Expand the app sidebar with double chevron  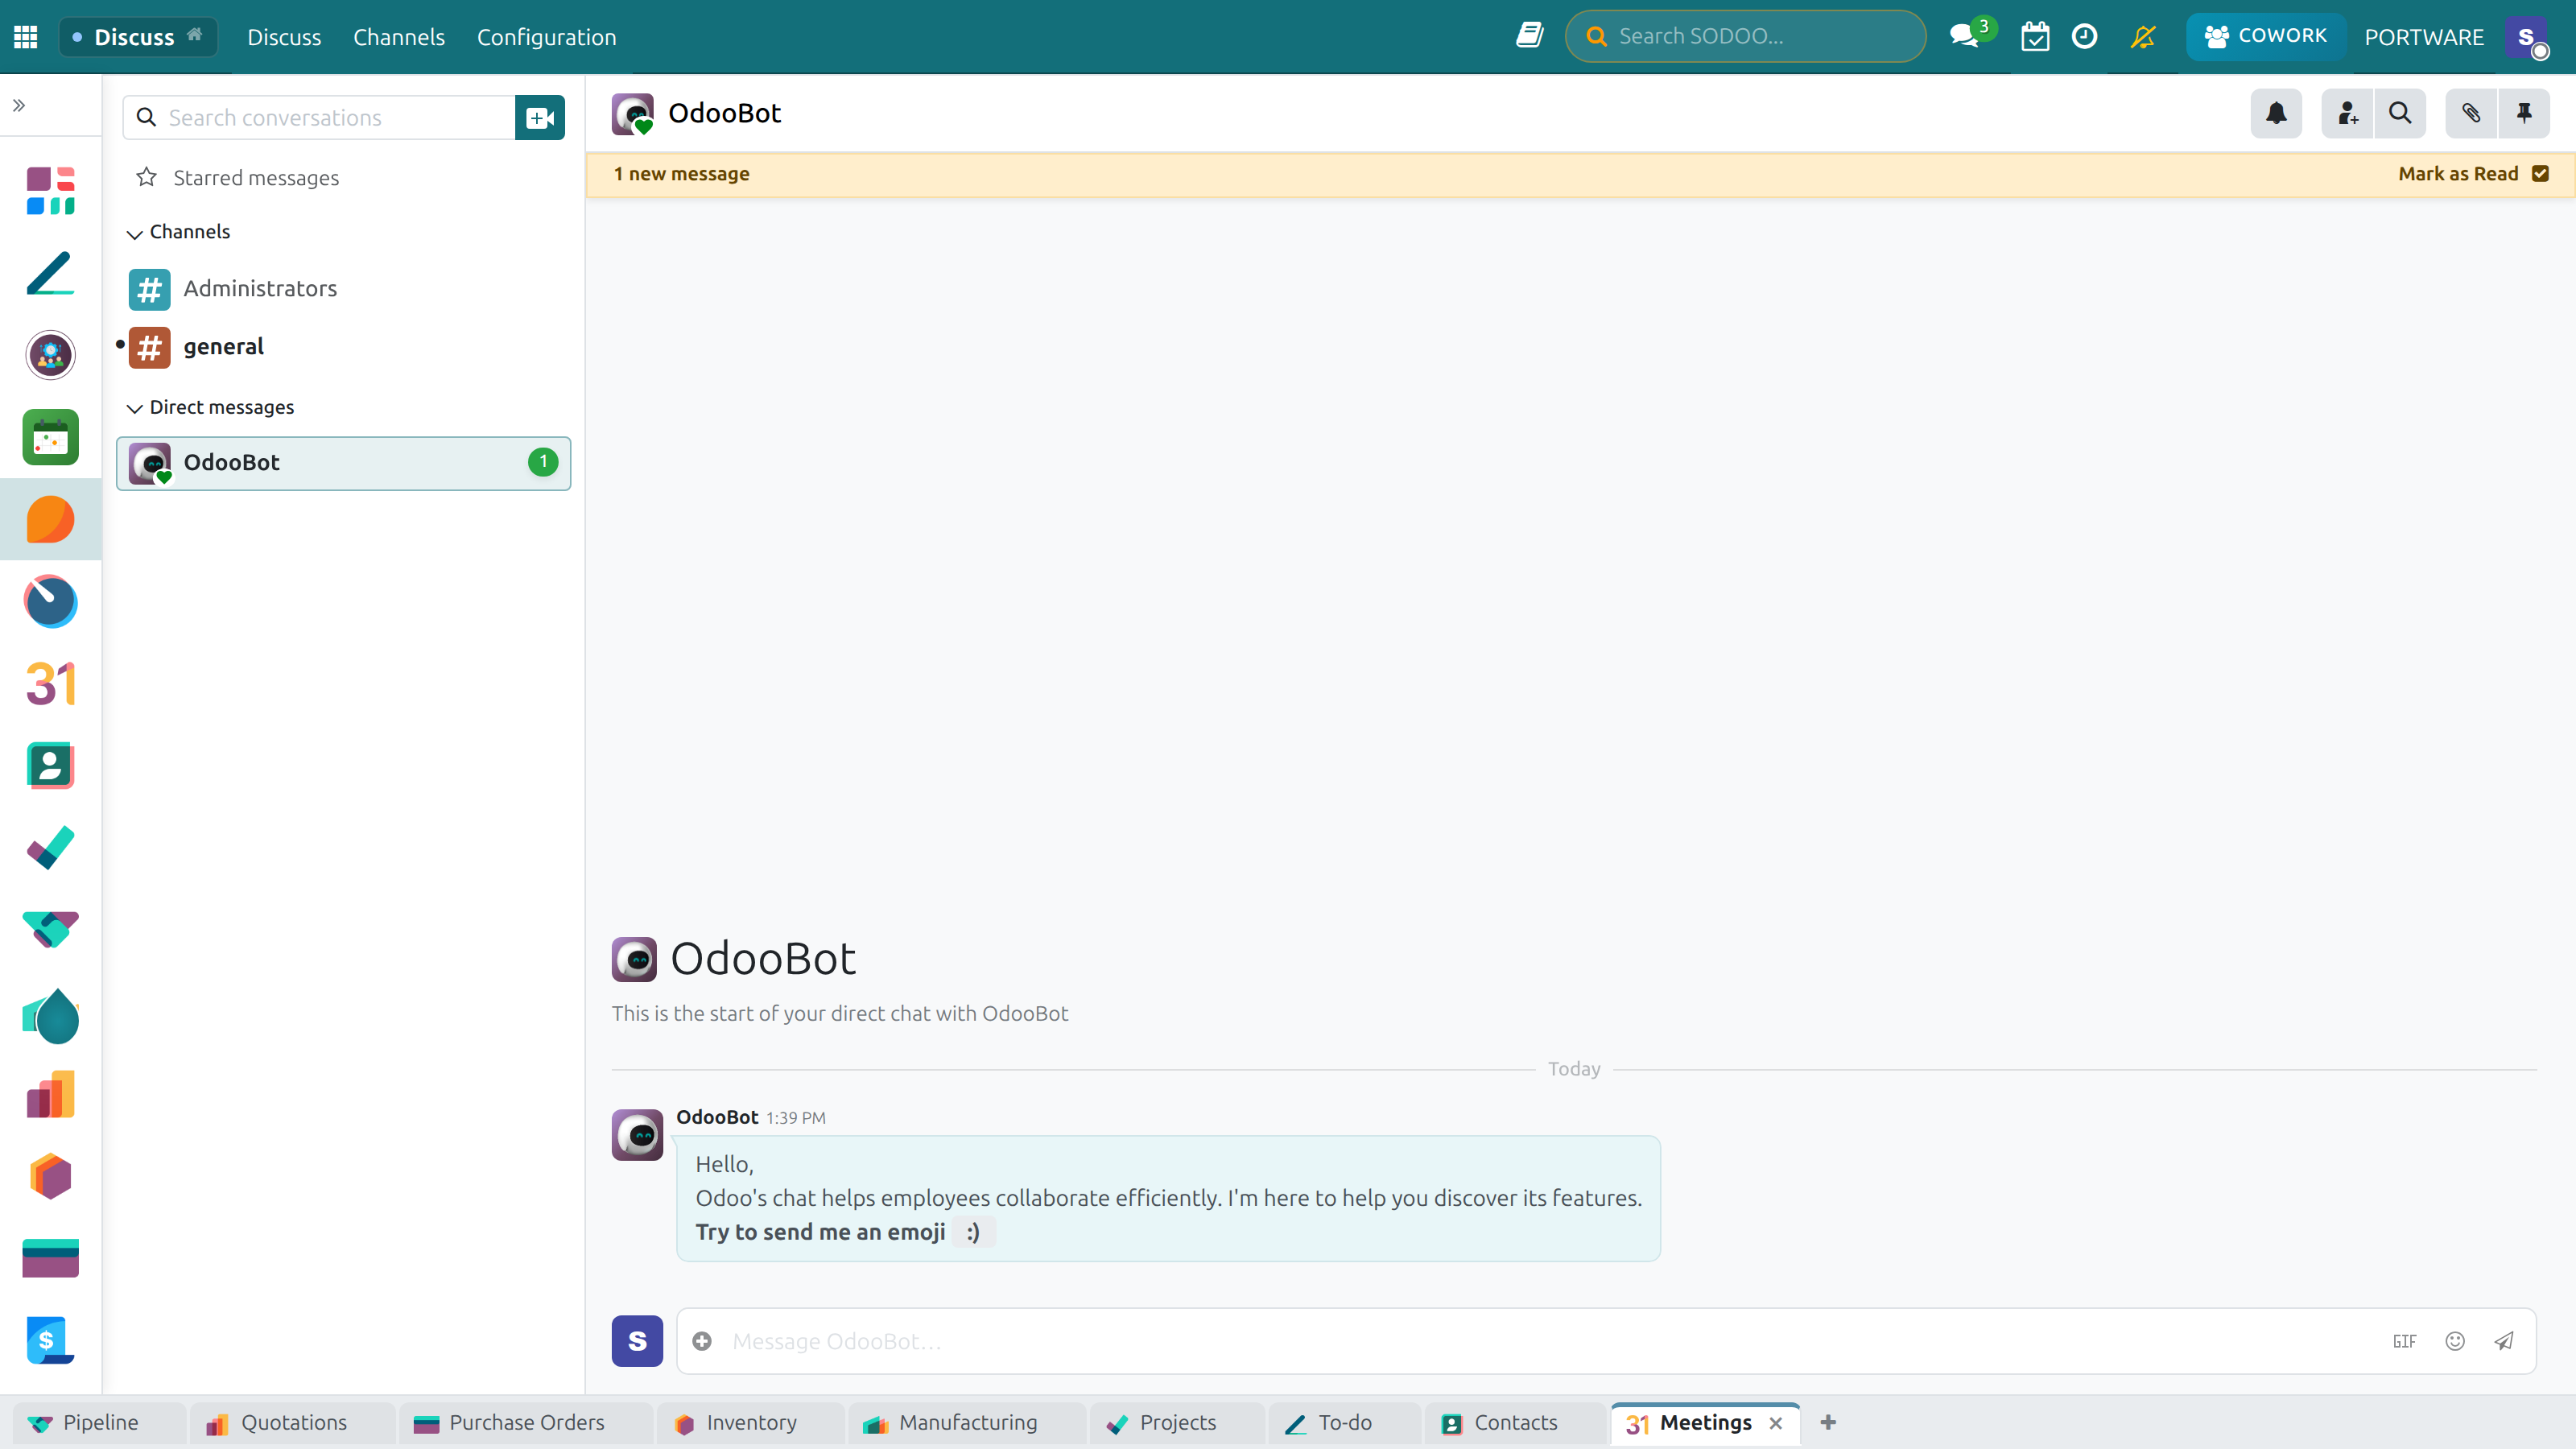[x=19, y=105]
